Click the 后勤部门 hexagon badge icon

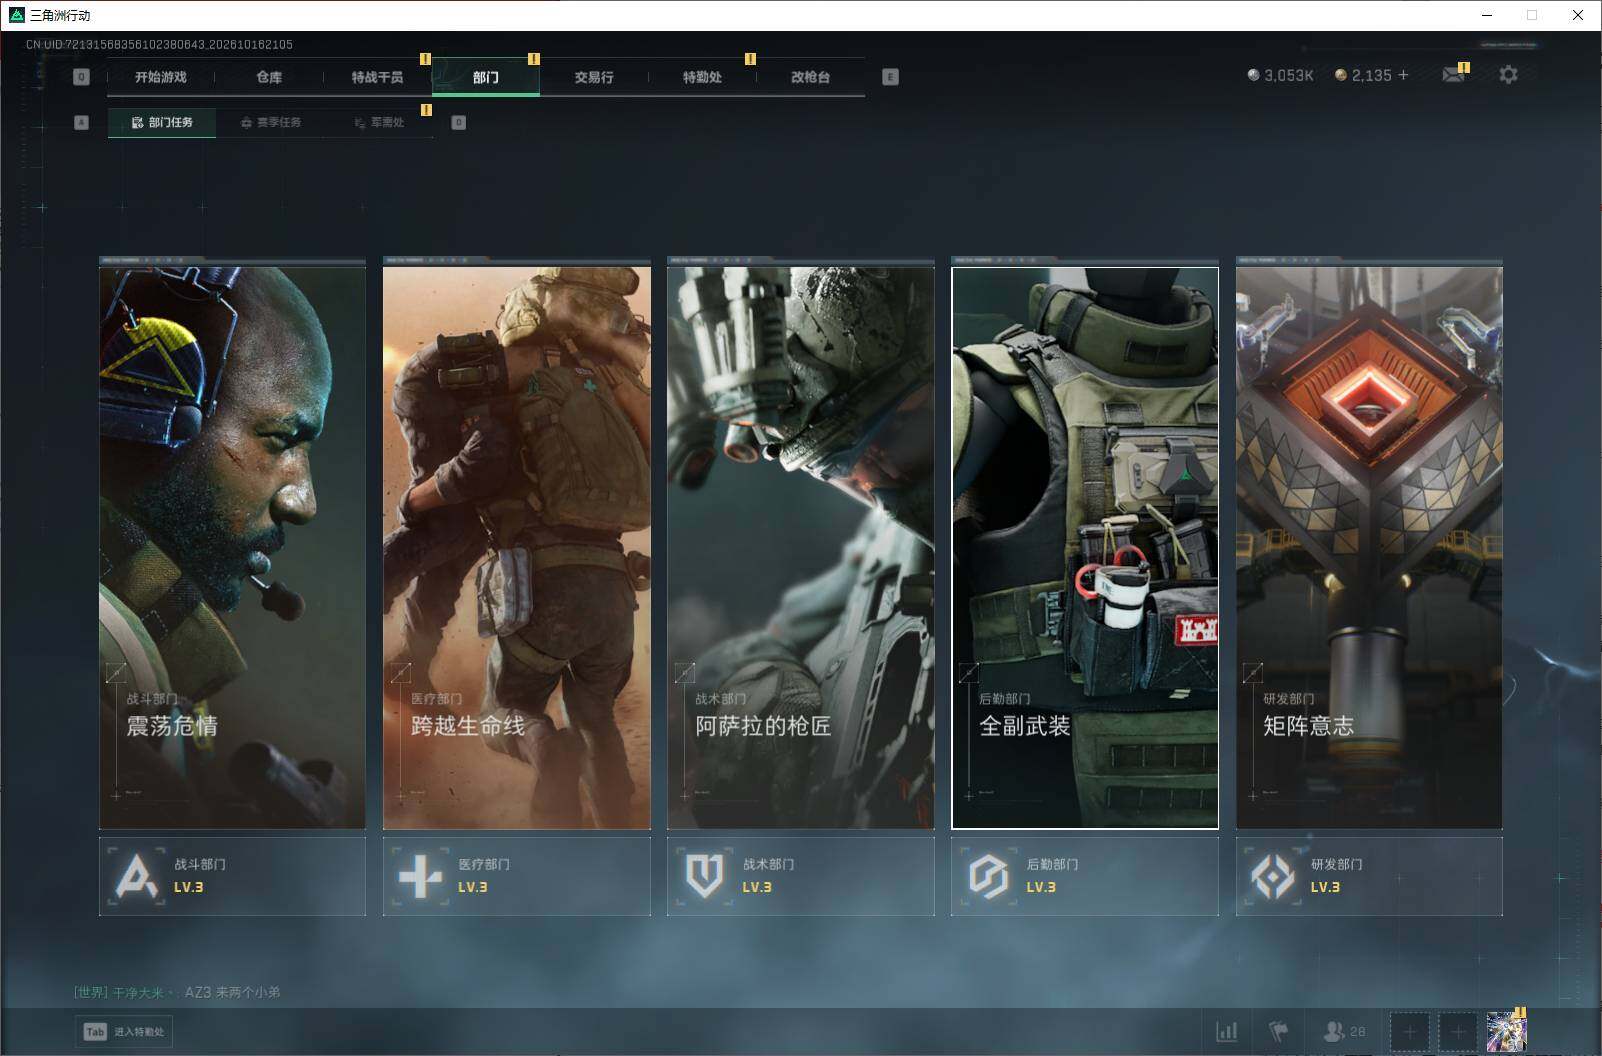click(988, 876)
